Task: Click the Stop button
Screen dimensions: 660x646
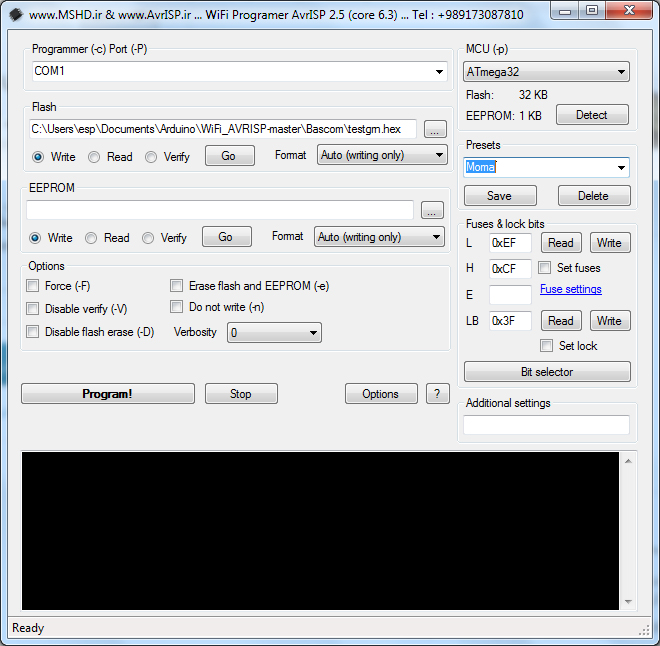Action: [241, 393]
